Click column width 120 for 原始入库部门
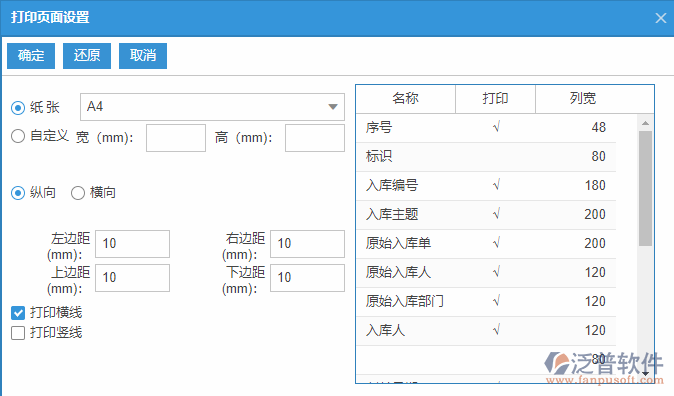 coord(595,302)
